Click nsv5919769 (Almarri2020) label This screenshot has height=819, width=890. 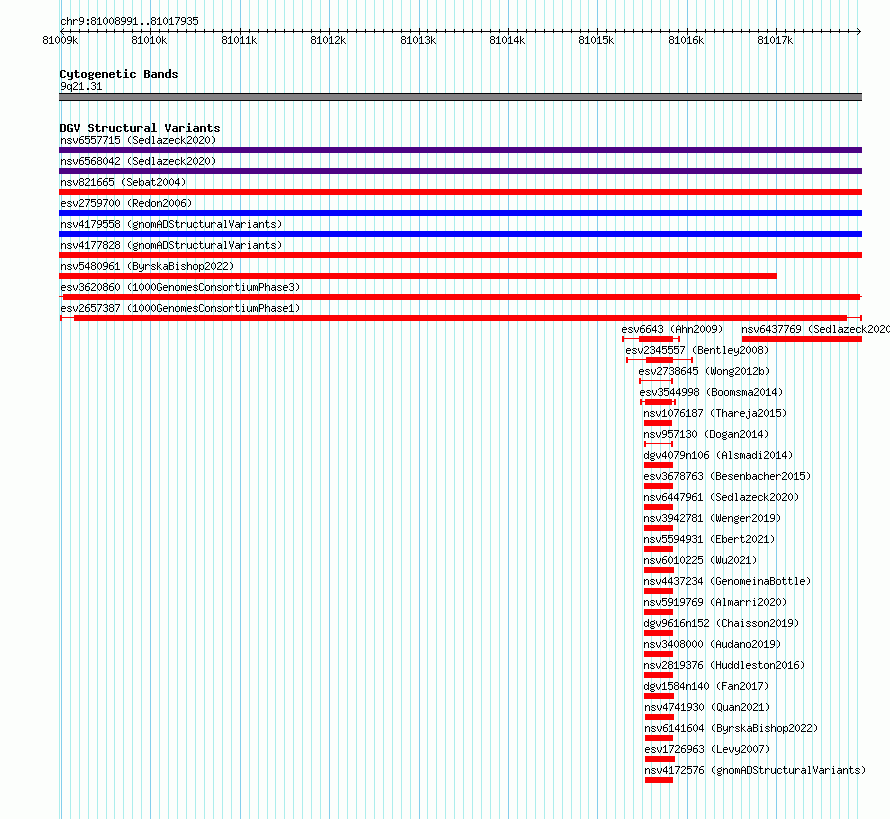(x=715, y=602)
